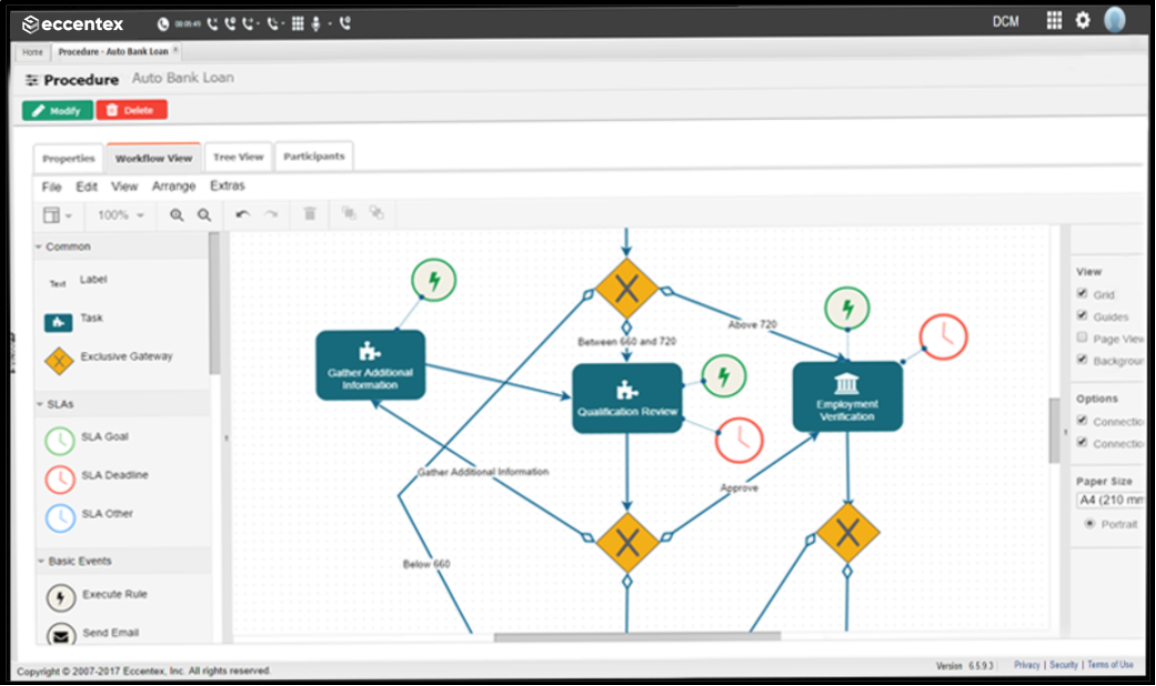Toggle the Grid checkbox
Viewport: 1156px width, 686px height.
click(x=1082, y=294)
